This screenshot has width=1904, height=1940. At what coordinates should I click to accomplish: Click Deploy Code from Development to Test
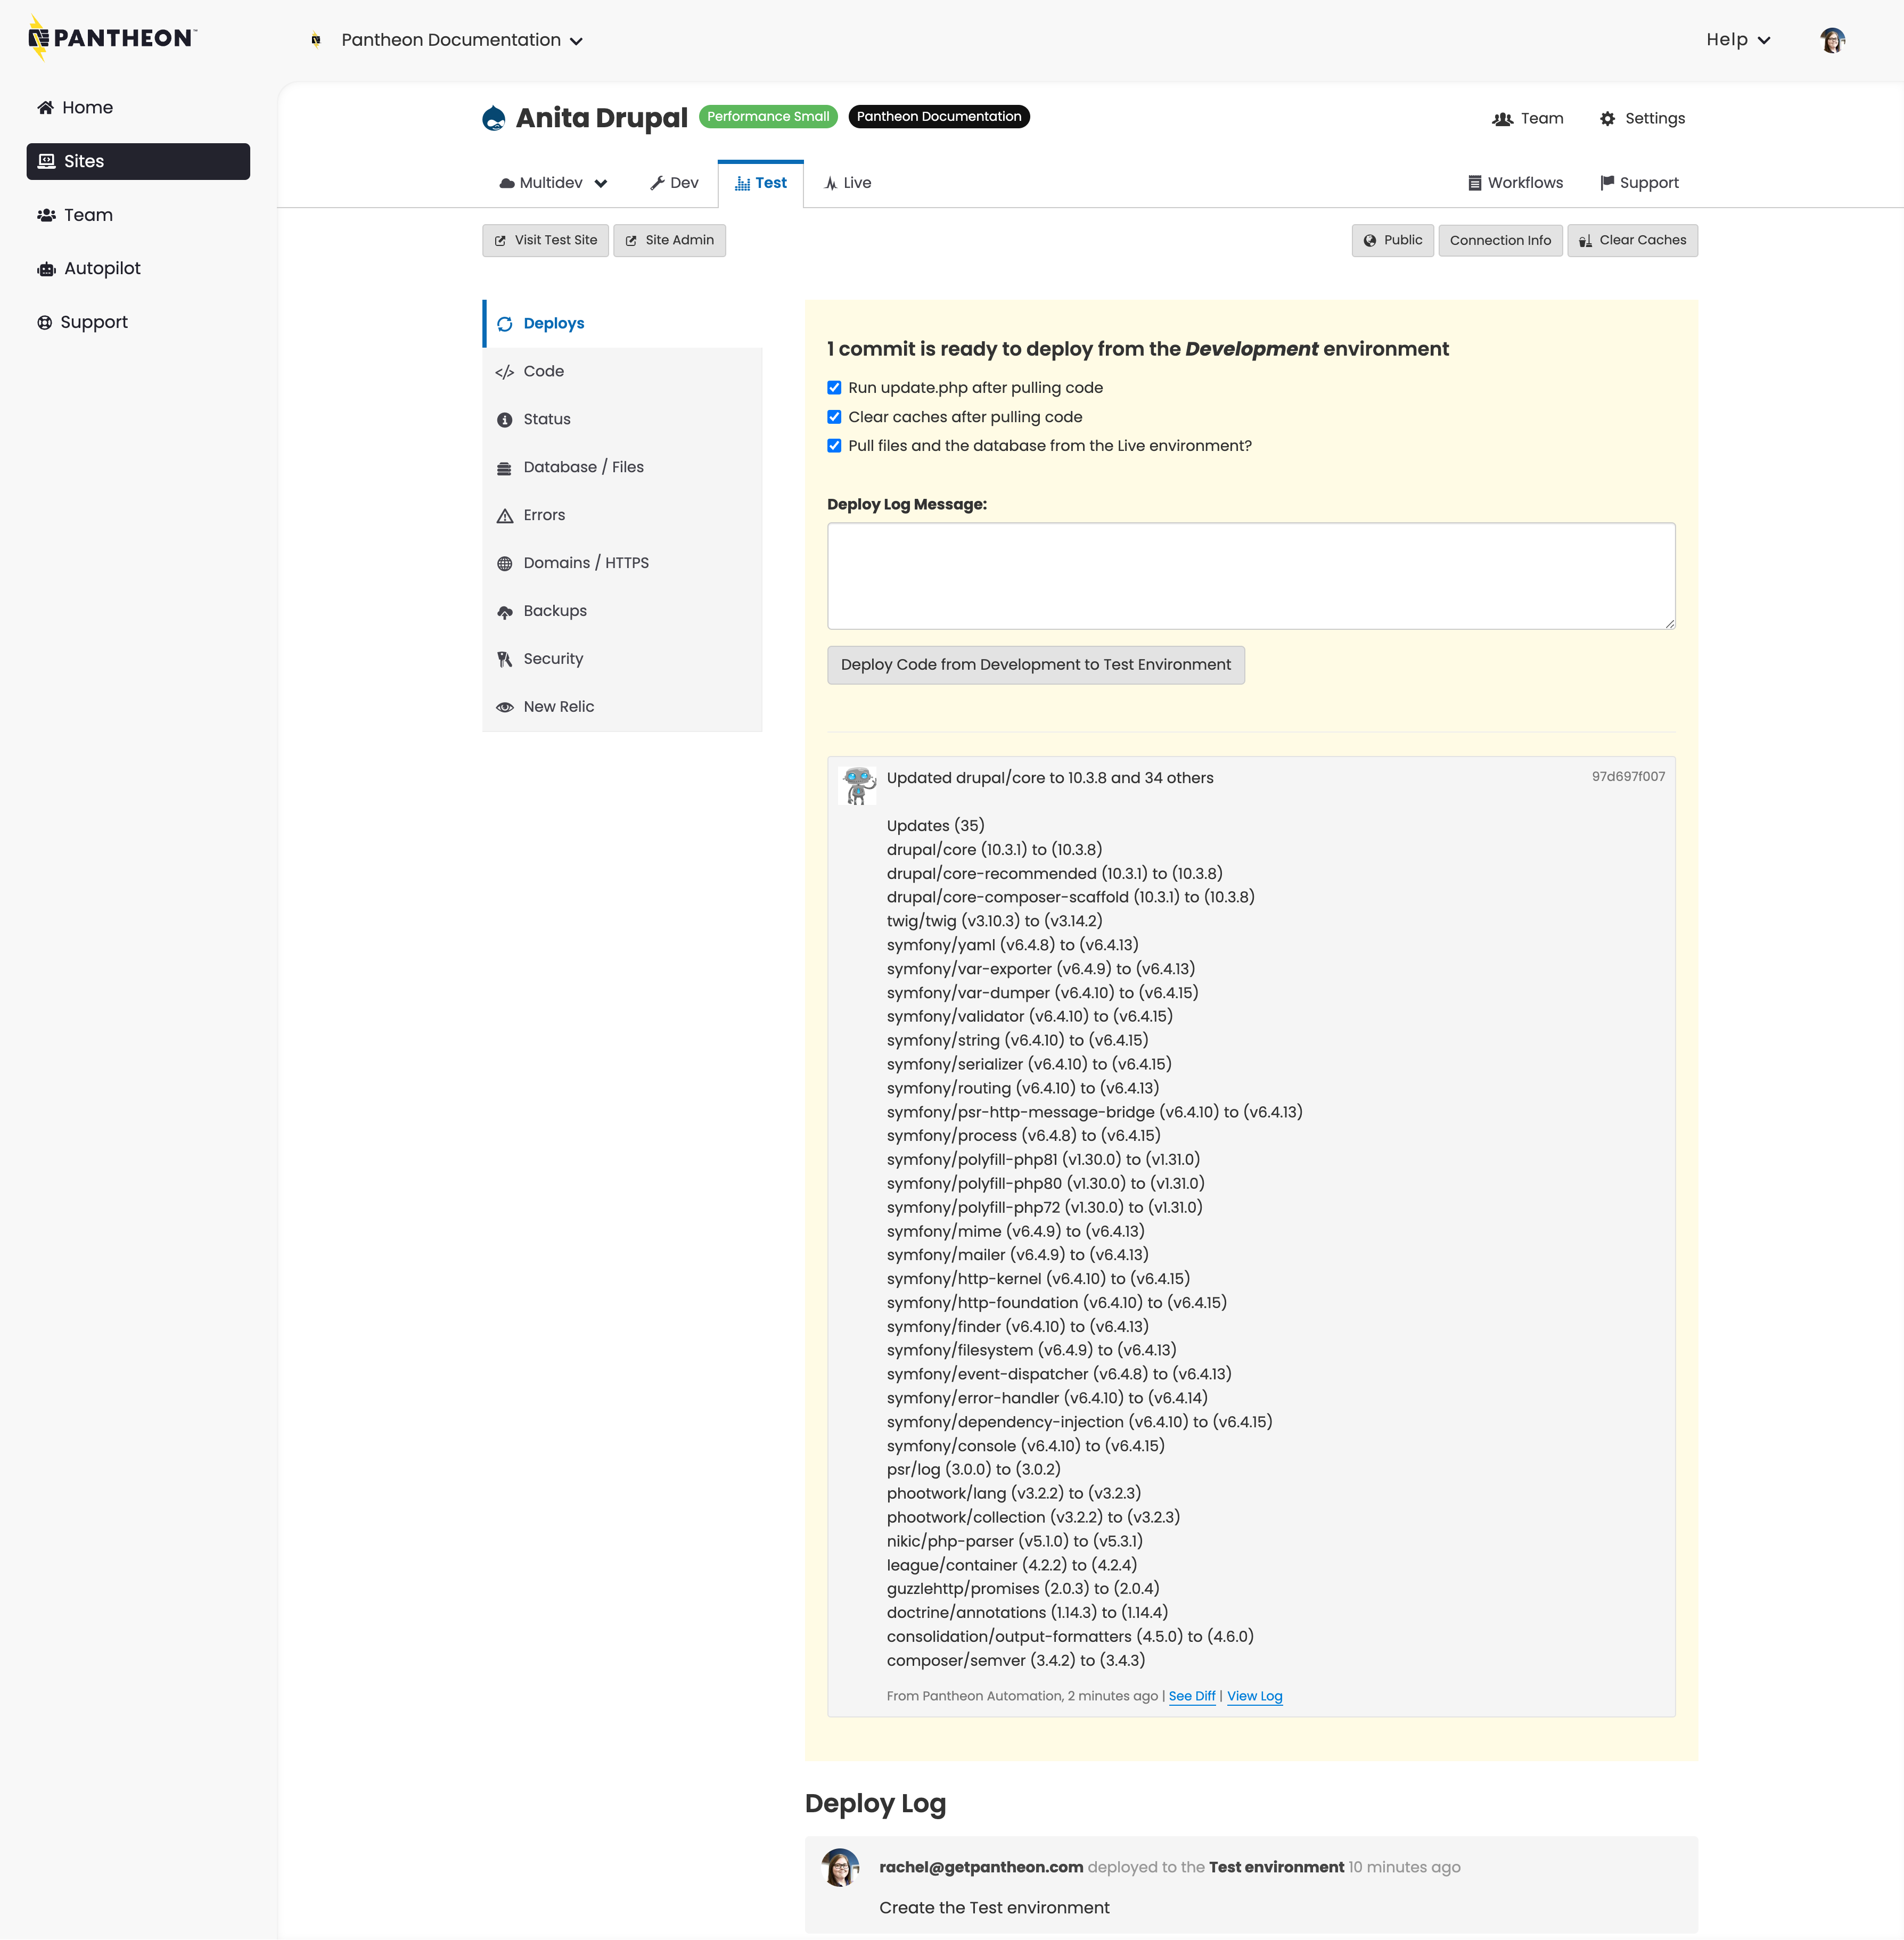[x=1035, y=664]
